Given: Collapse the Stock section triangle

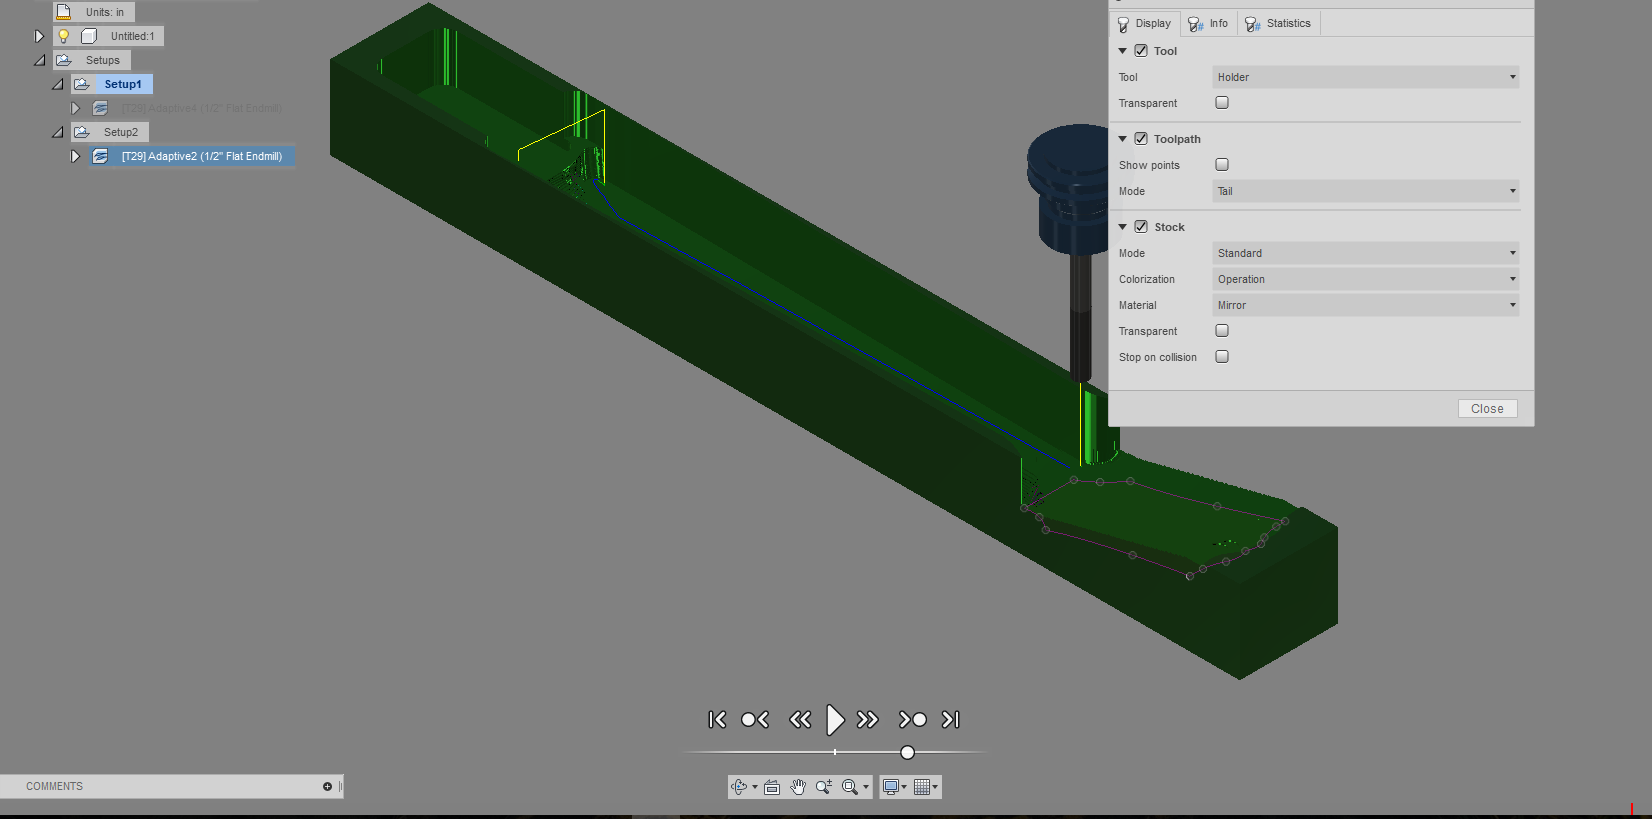Looking at the screenshot, I should click(1123, 227).
